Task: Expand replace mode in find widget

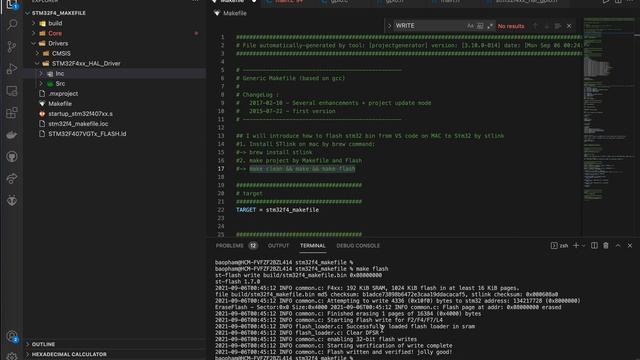Action: 389,26
